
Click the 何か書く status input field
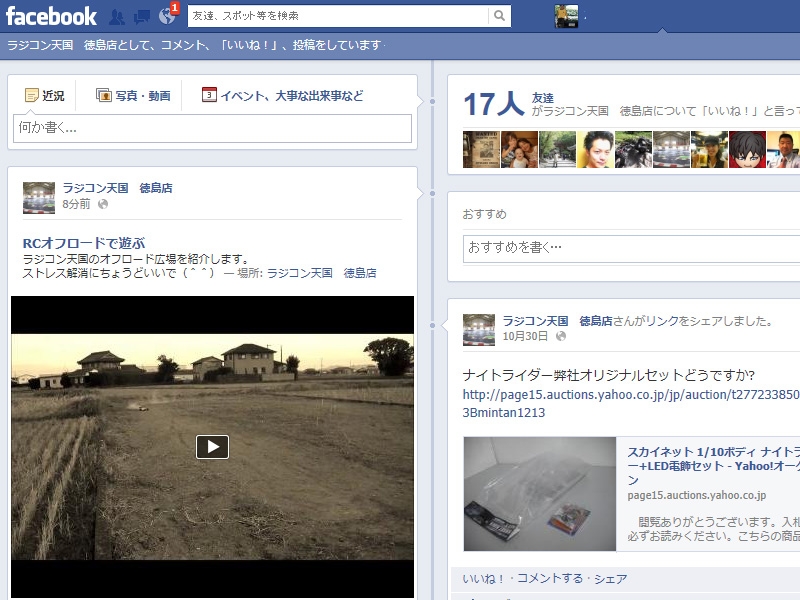click(212, 128)
